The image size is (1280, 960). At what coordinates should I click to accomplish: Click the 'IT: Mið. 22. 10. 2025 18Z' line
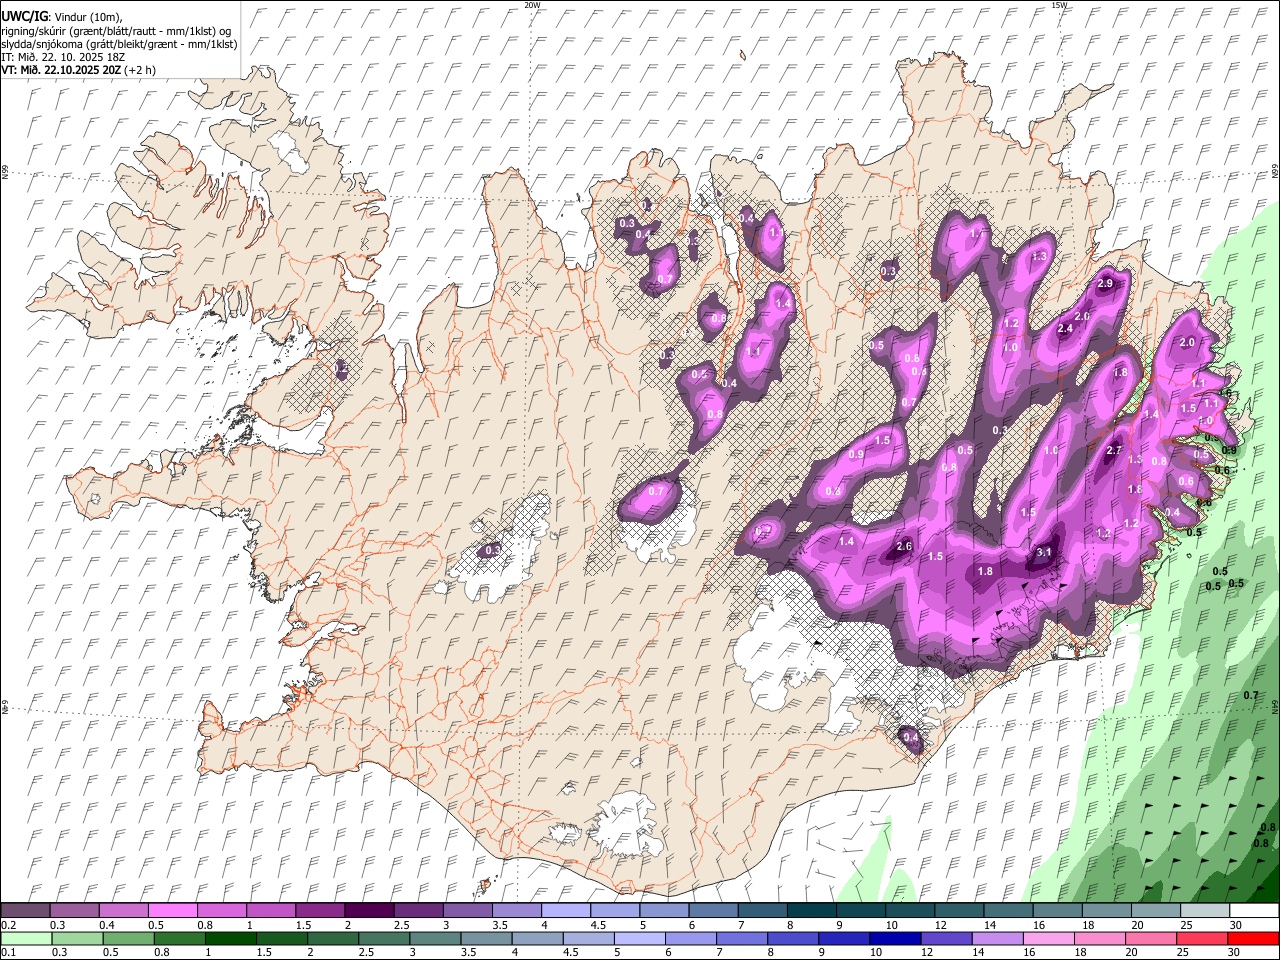[x=63, y=57]
